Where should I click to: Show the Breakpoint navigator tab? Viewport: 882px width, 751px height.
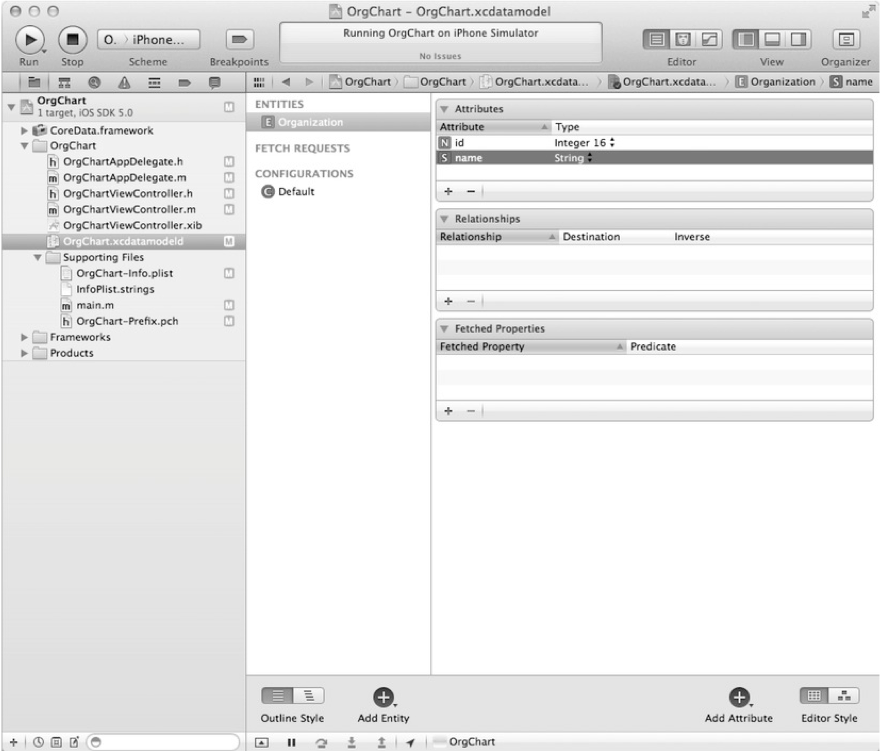tap(184, 83)
